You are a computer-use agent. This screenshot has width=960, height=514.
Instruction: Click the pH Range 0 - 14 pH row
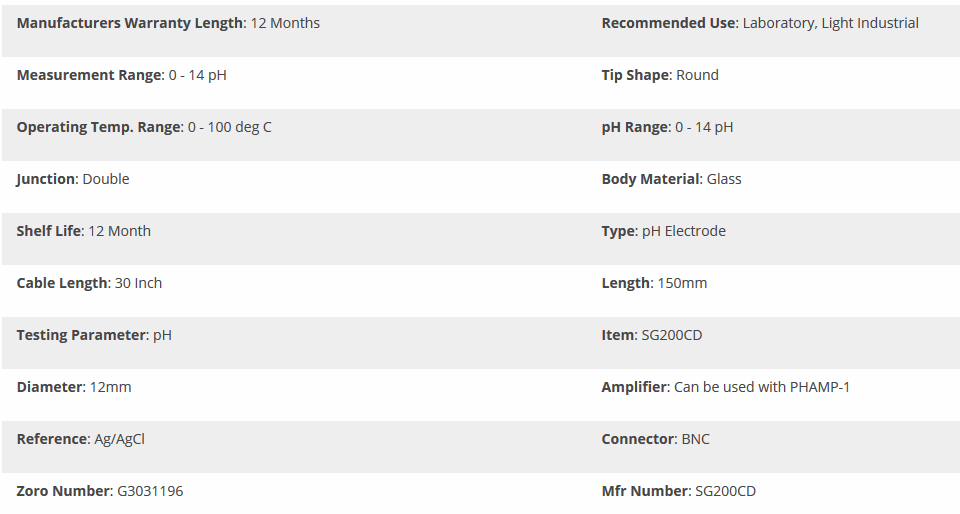pos(667,127)
